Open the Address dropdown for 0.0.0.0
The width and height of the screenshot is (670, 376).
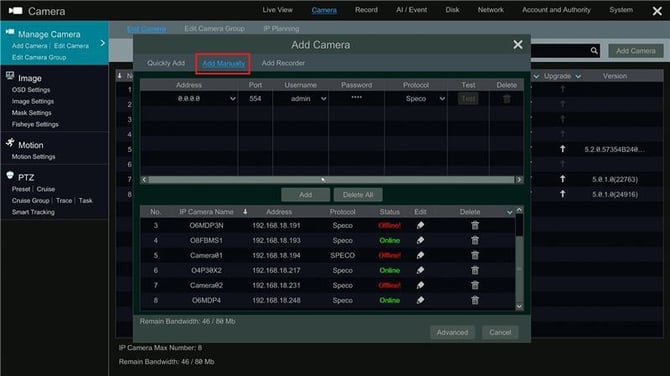tap(232, 99)
